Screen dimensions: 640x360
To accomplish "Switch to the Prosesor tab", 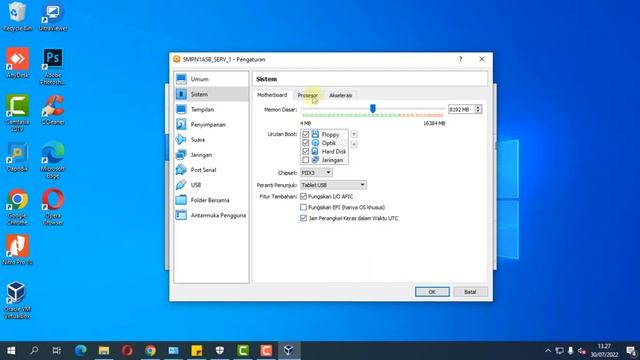I will (x=308, y=95).
